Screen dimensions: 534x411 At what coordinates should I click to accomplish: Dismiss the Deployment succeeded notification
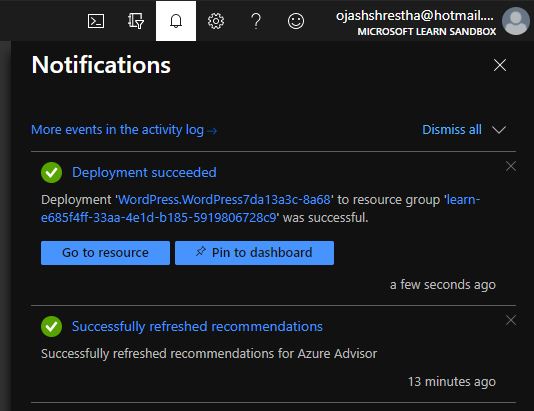(511, 167)
